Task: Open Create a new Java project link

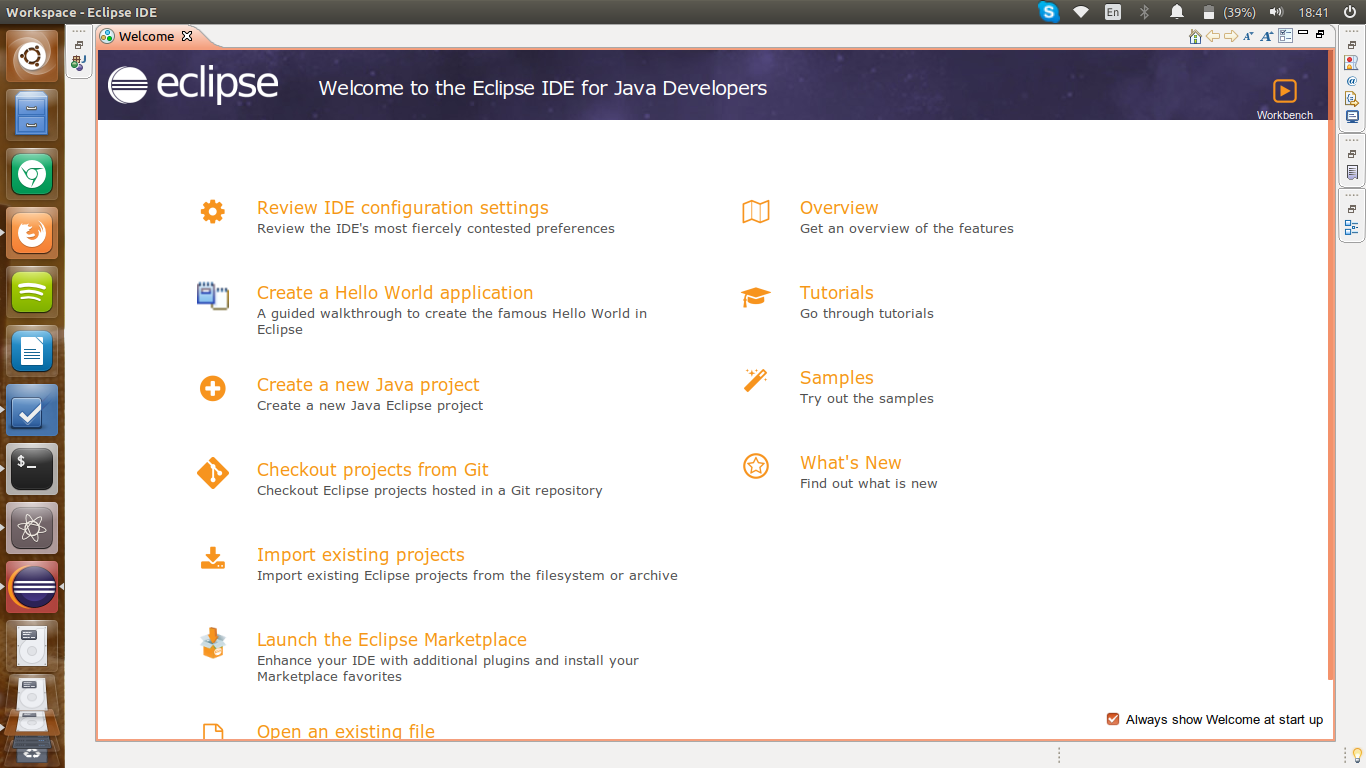Action: tap(368, 385)
